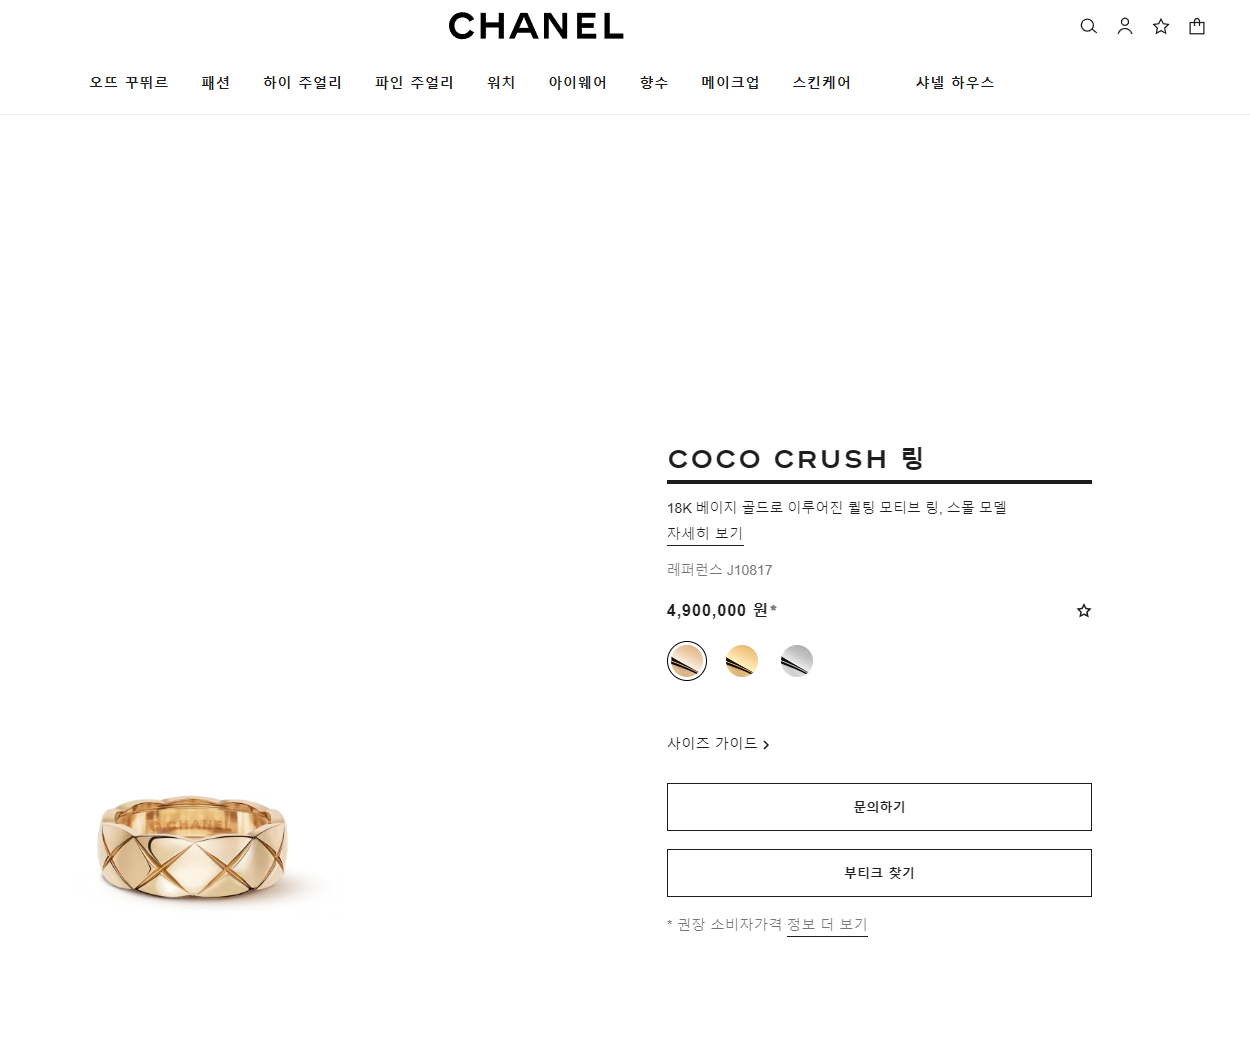Click the 부티크 찾기 boutique finder button
The height and width of the screenshot is (1041, 1250).
[879, 873]
